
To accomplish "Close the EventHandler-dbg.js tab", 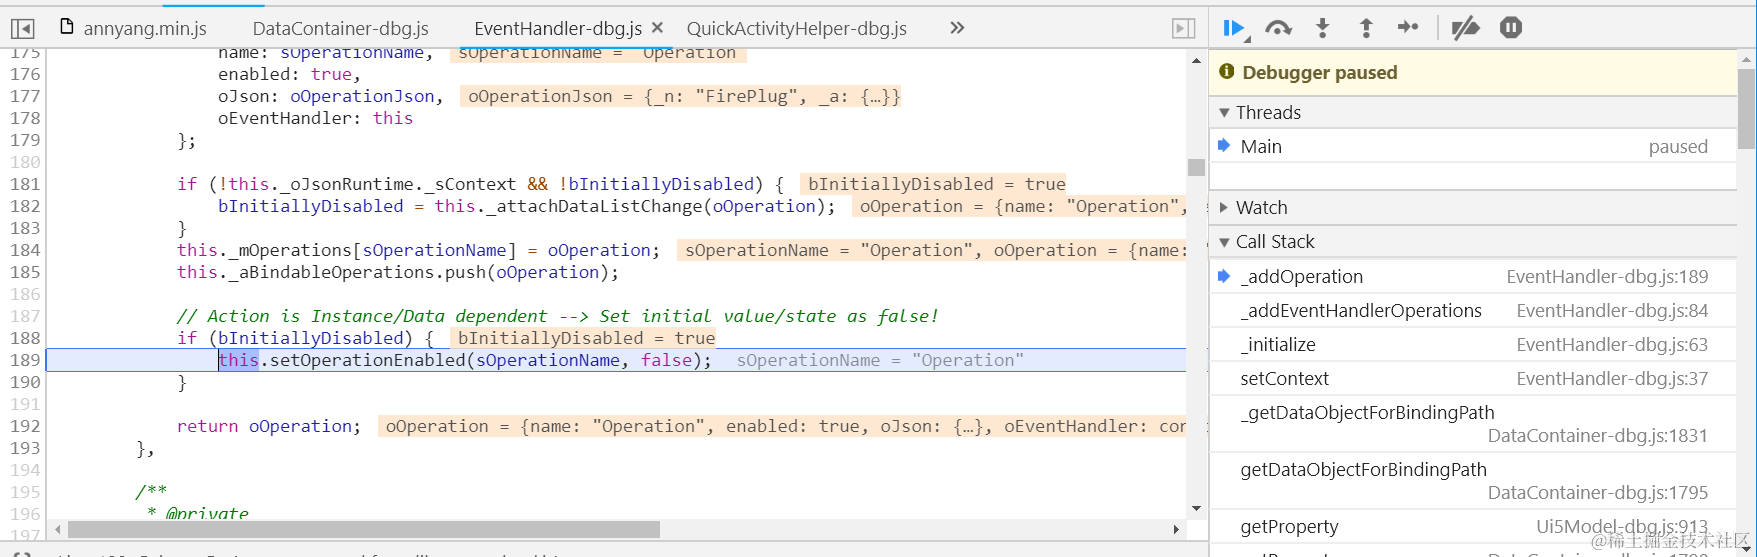I will [x=657, y=28].
